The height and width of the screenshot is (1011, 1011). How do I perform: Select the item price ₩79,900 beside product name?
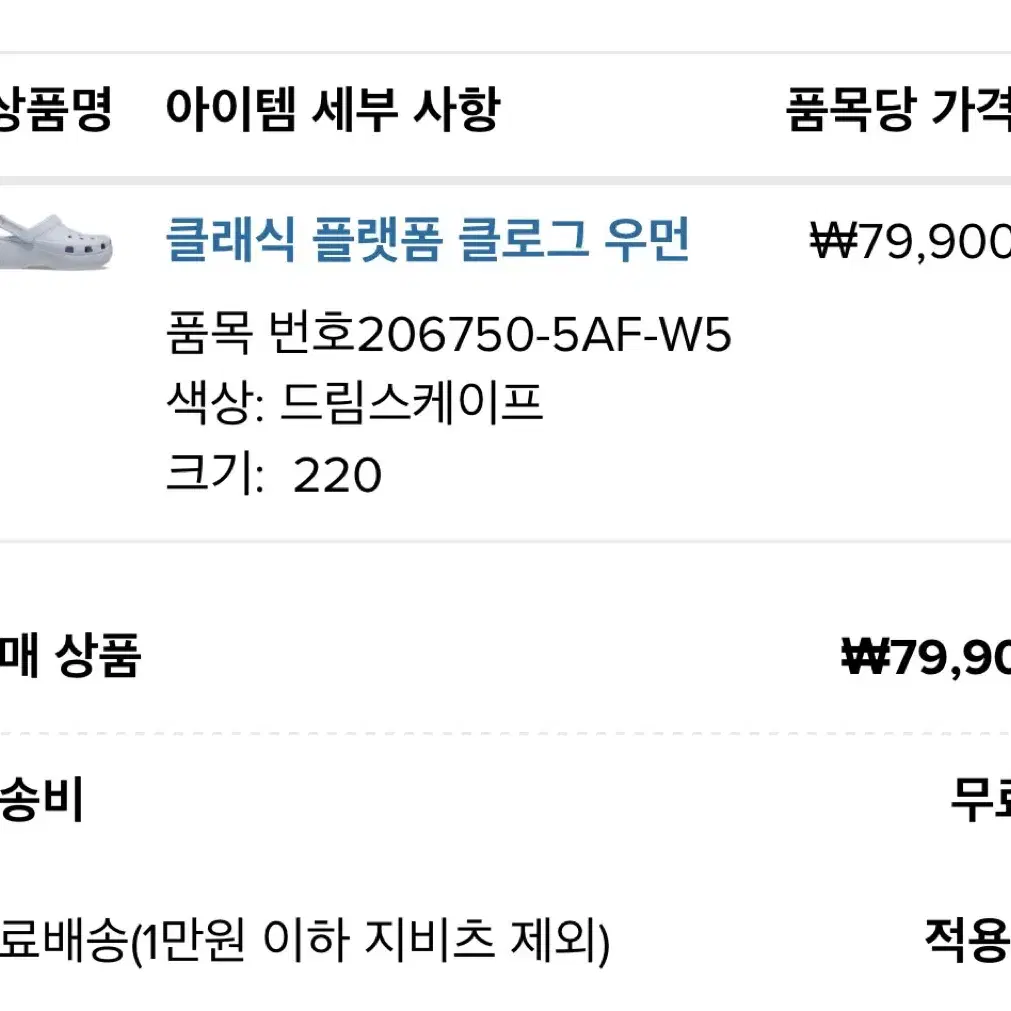[910, 240]
